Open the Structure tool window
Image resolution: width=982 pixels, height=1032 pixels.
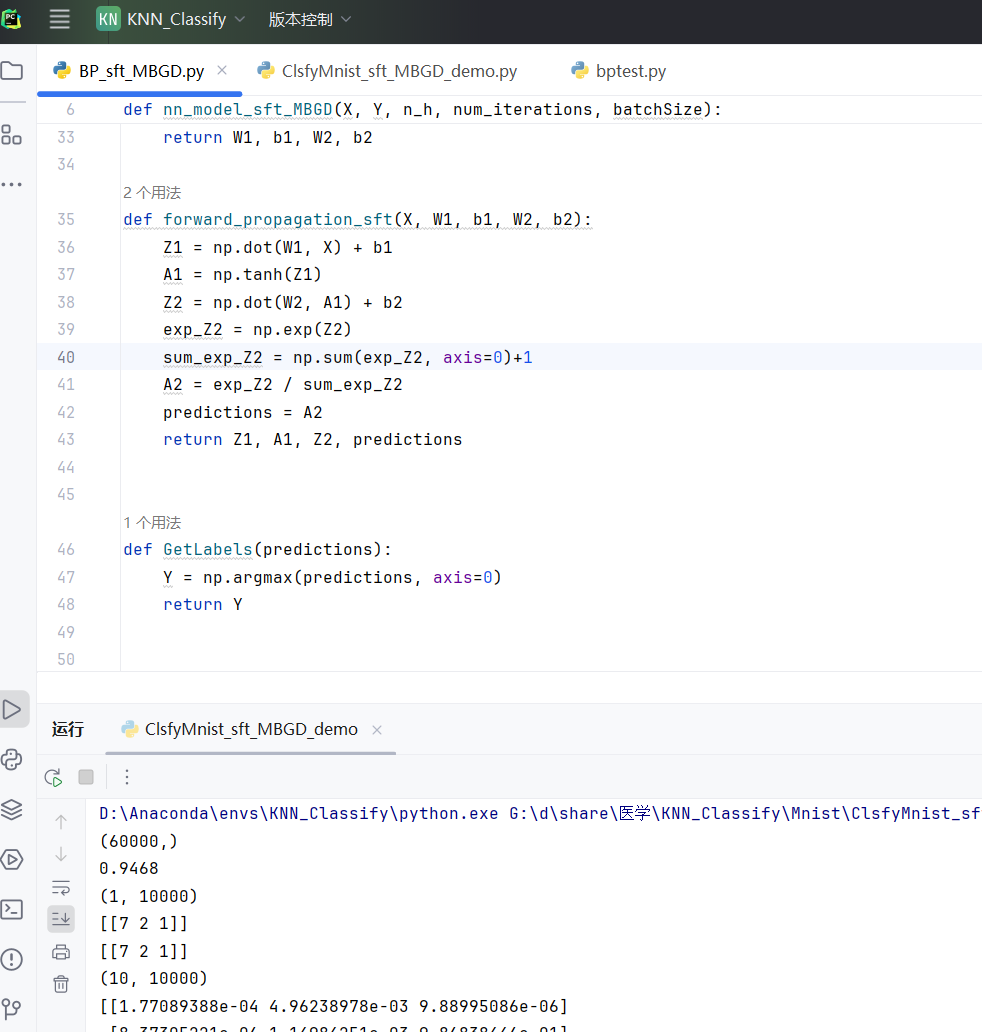[12, 135]
